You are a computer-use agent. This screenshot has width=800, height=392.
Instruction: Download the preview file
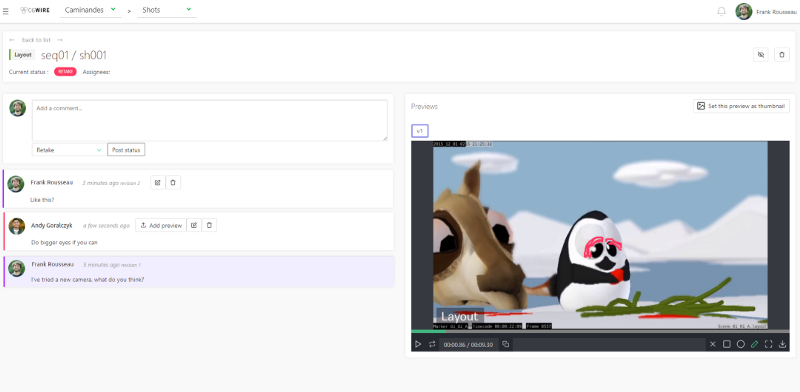(783, 345)
